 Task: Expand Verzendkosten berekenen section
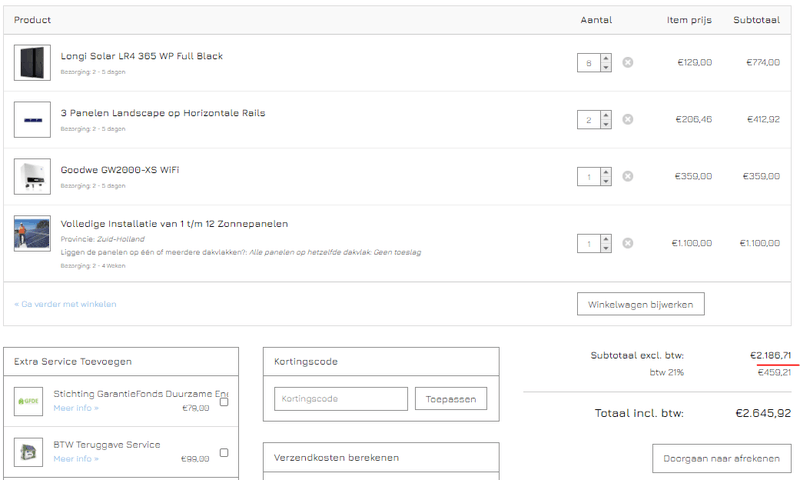[x=381, y=458]
